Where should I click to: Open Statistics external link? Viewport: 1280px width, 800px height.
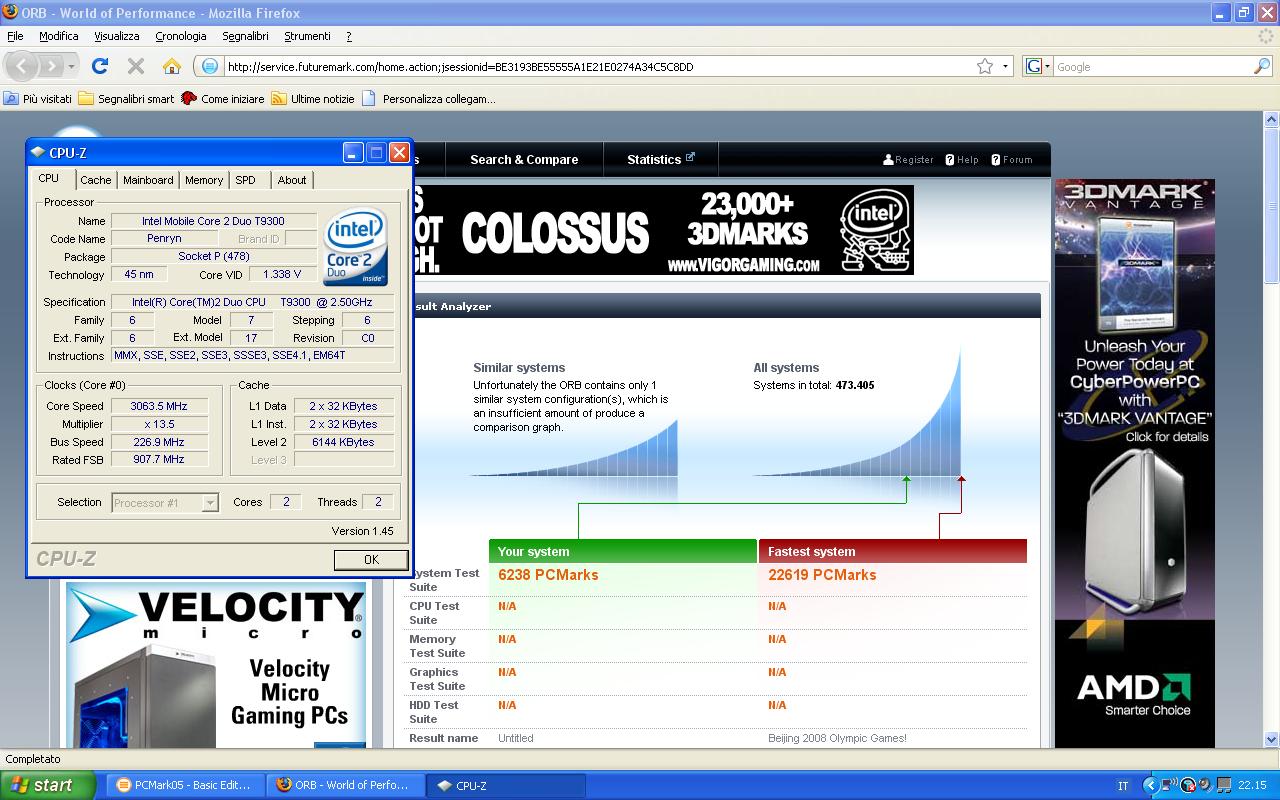click(x=661, y=159)
